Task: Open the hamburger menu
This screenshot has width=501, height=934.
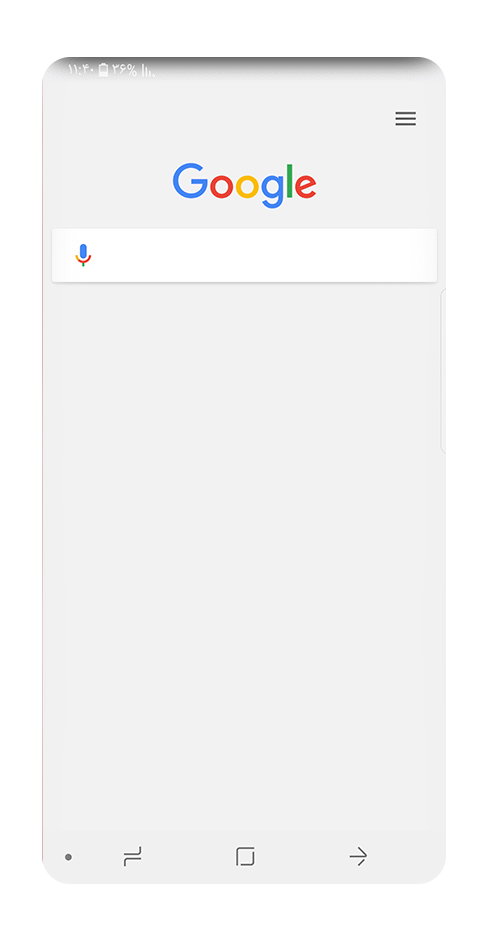Action: click(x=406, y=119)
